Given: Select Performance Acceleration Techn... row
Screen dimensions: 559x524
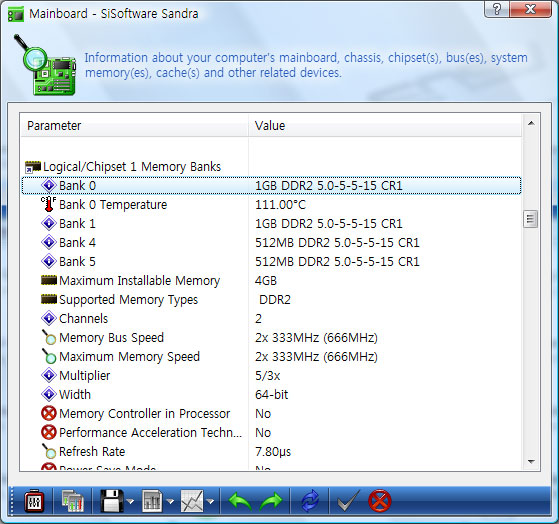Looking at the screenshot, I should [x=271, y=433].
